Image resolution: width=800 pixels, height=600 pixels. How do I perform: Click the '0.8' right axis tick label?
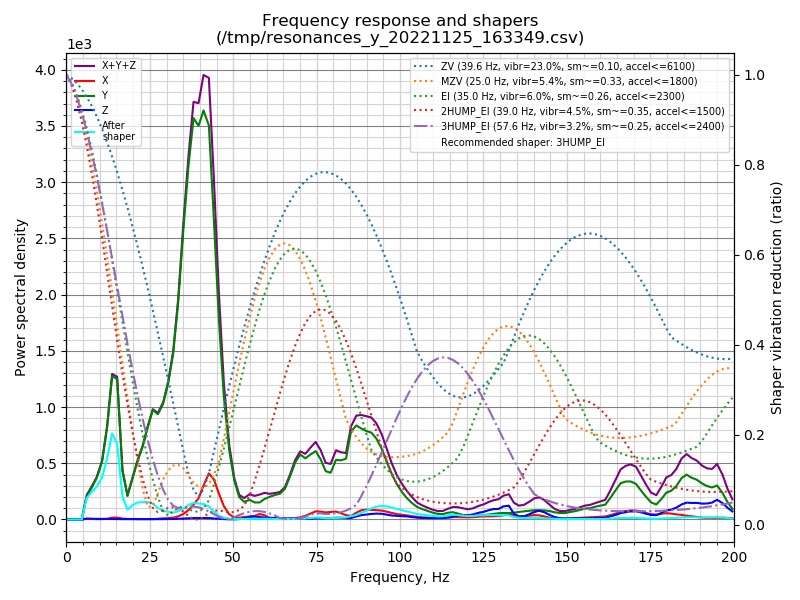(754, 165)
